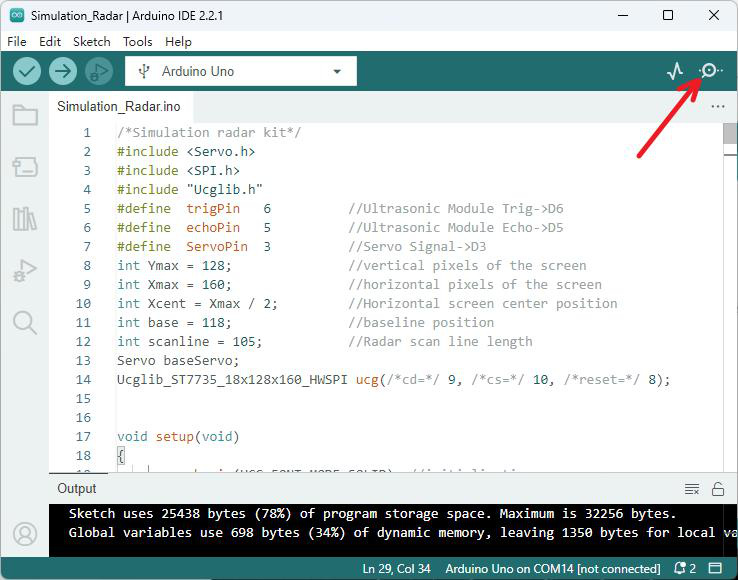Open the Debug sidebar panel

(25, 271)
